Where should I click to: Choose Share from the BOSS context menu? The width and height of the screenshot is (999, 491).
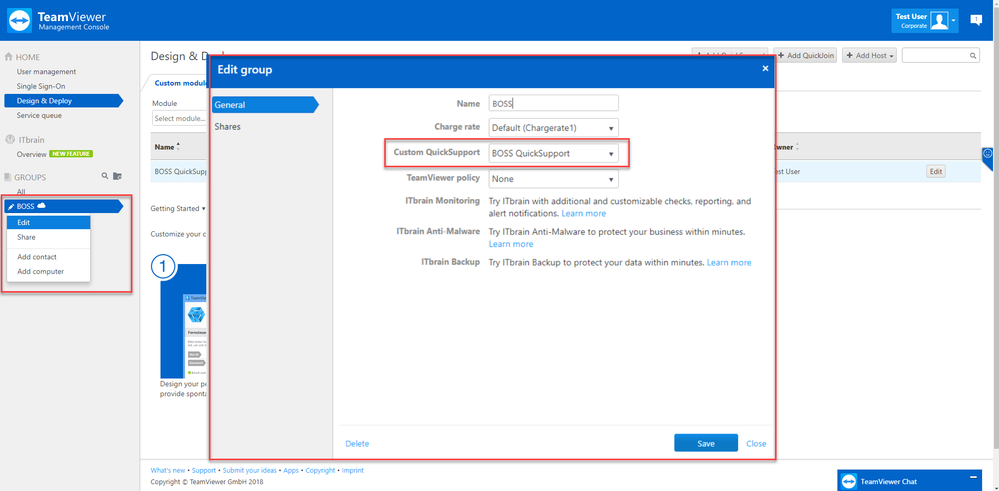pyautogui.click(x=48, y=237)
